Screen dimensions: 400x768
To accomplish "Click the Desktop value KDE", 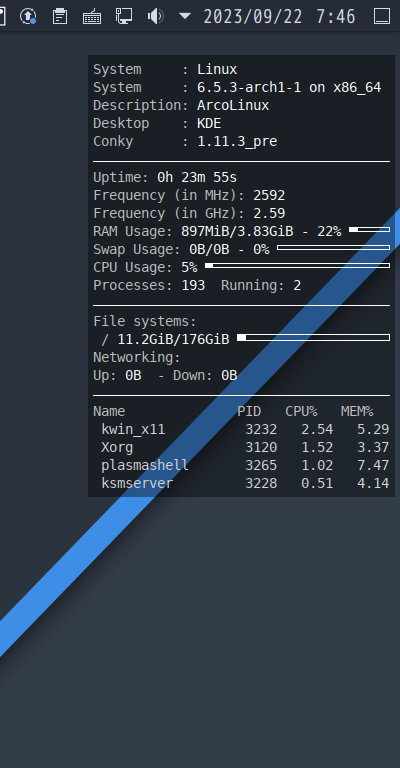I will 209,123.
